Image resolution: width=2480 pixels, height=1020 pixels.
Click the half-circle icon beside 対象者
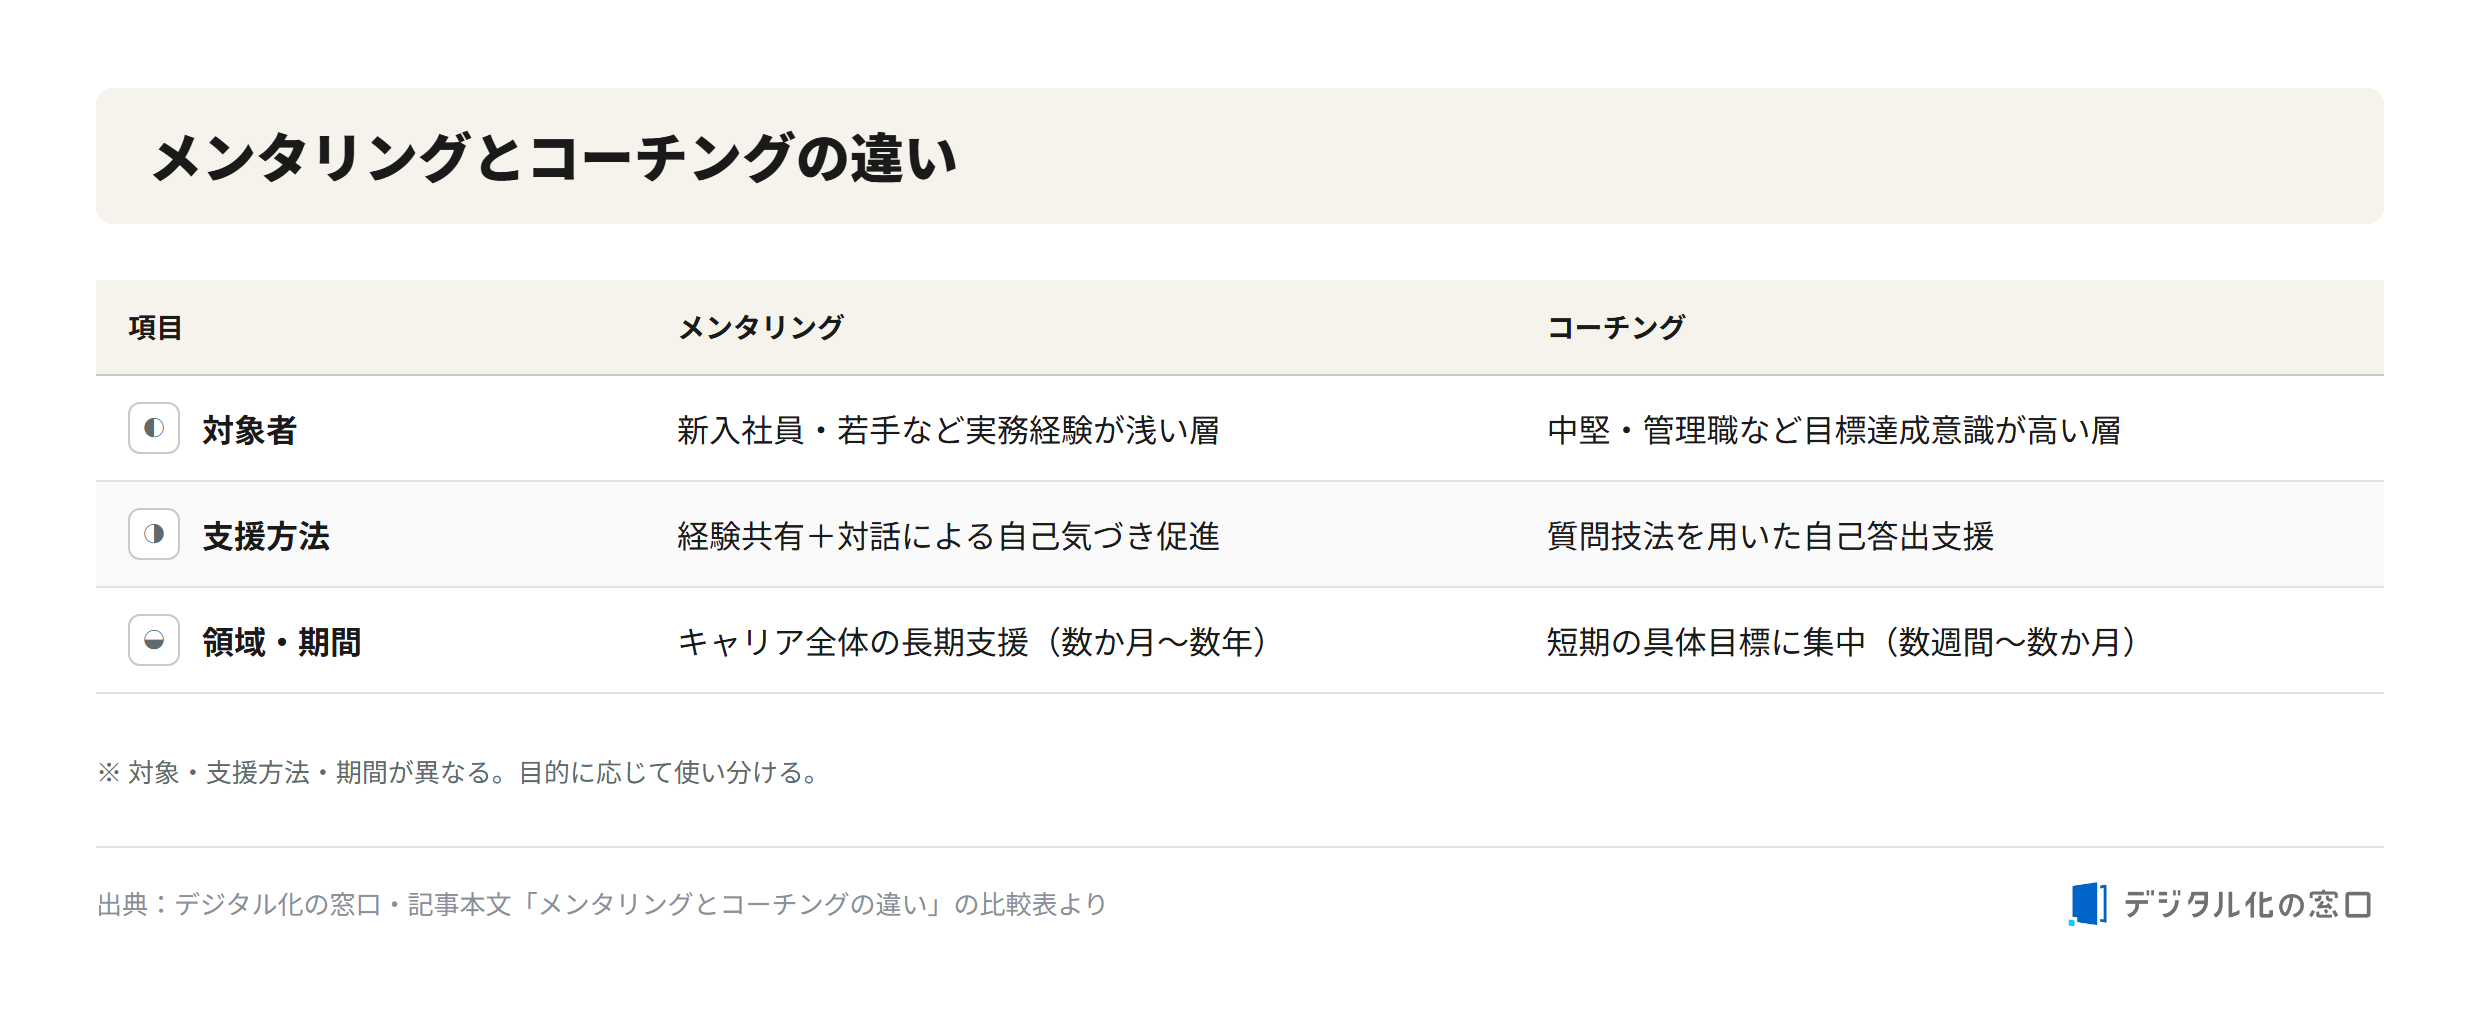[154, 428]
